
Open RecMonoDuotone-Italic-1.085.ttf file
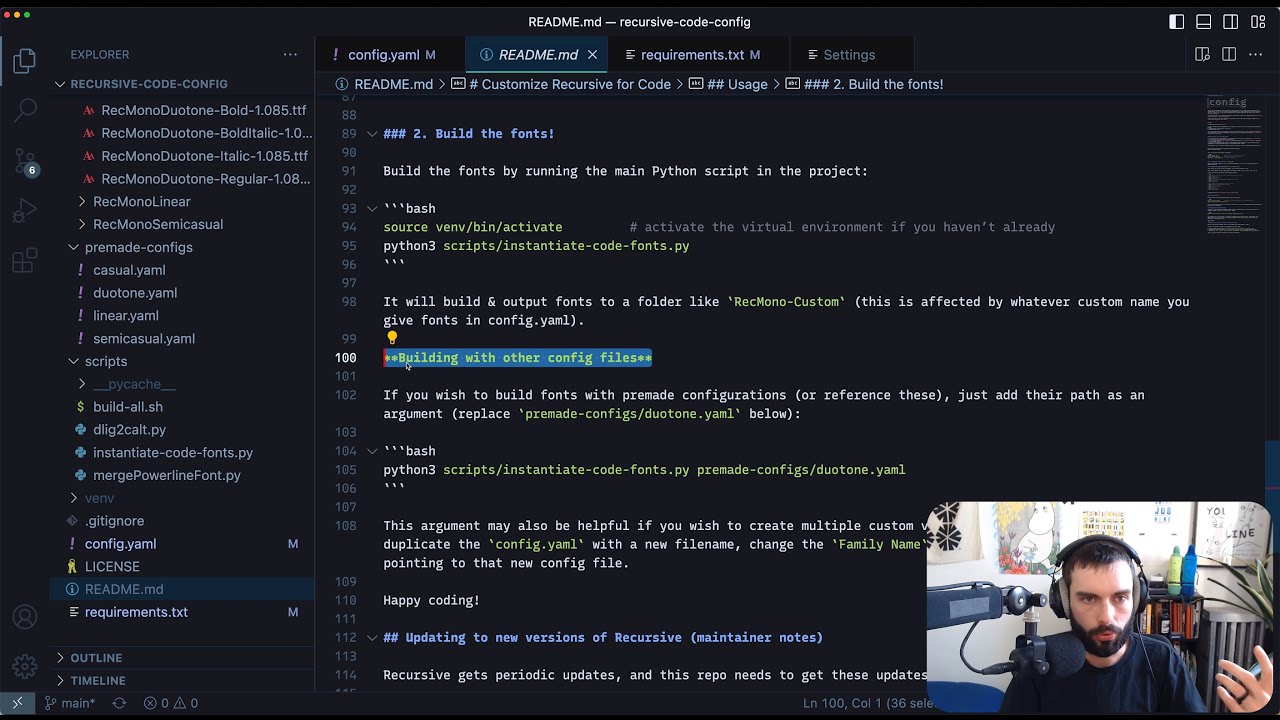pos(204,156)
